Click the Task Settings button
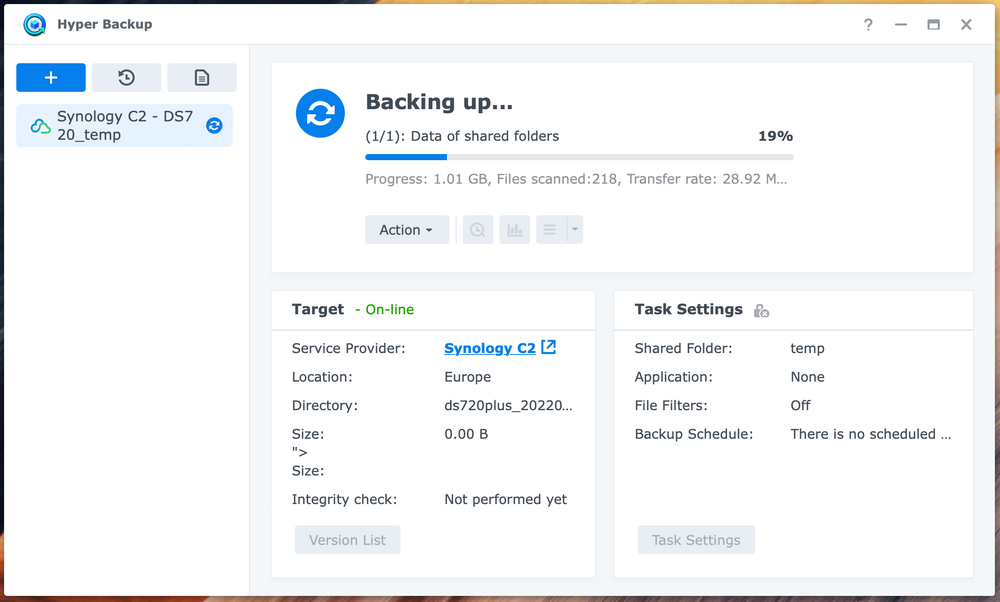 click(696, 540)
